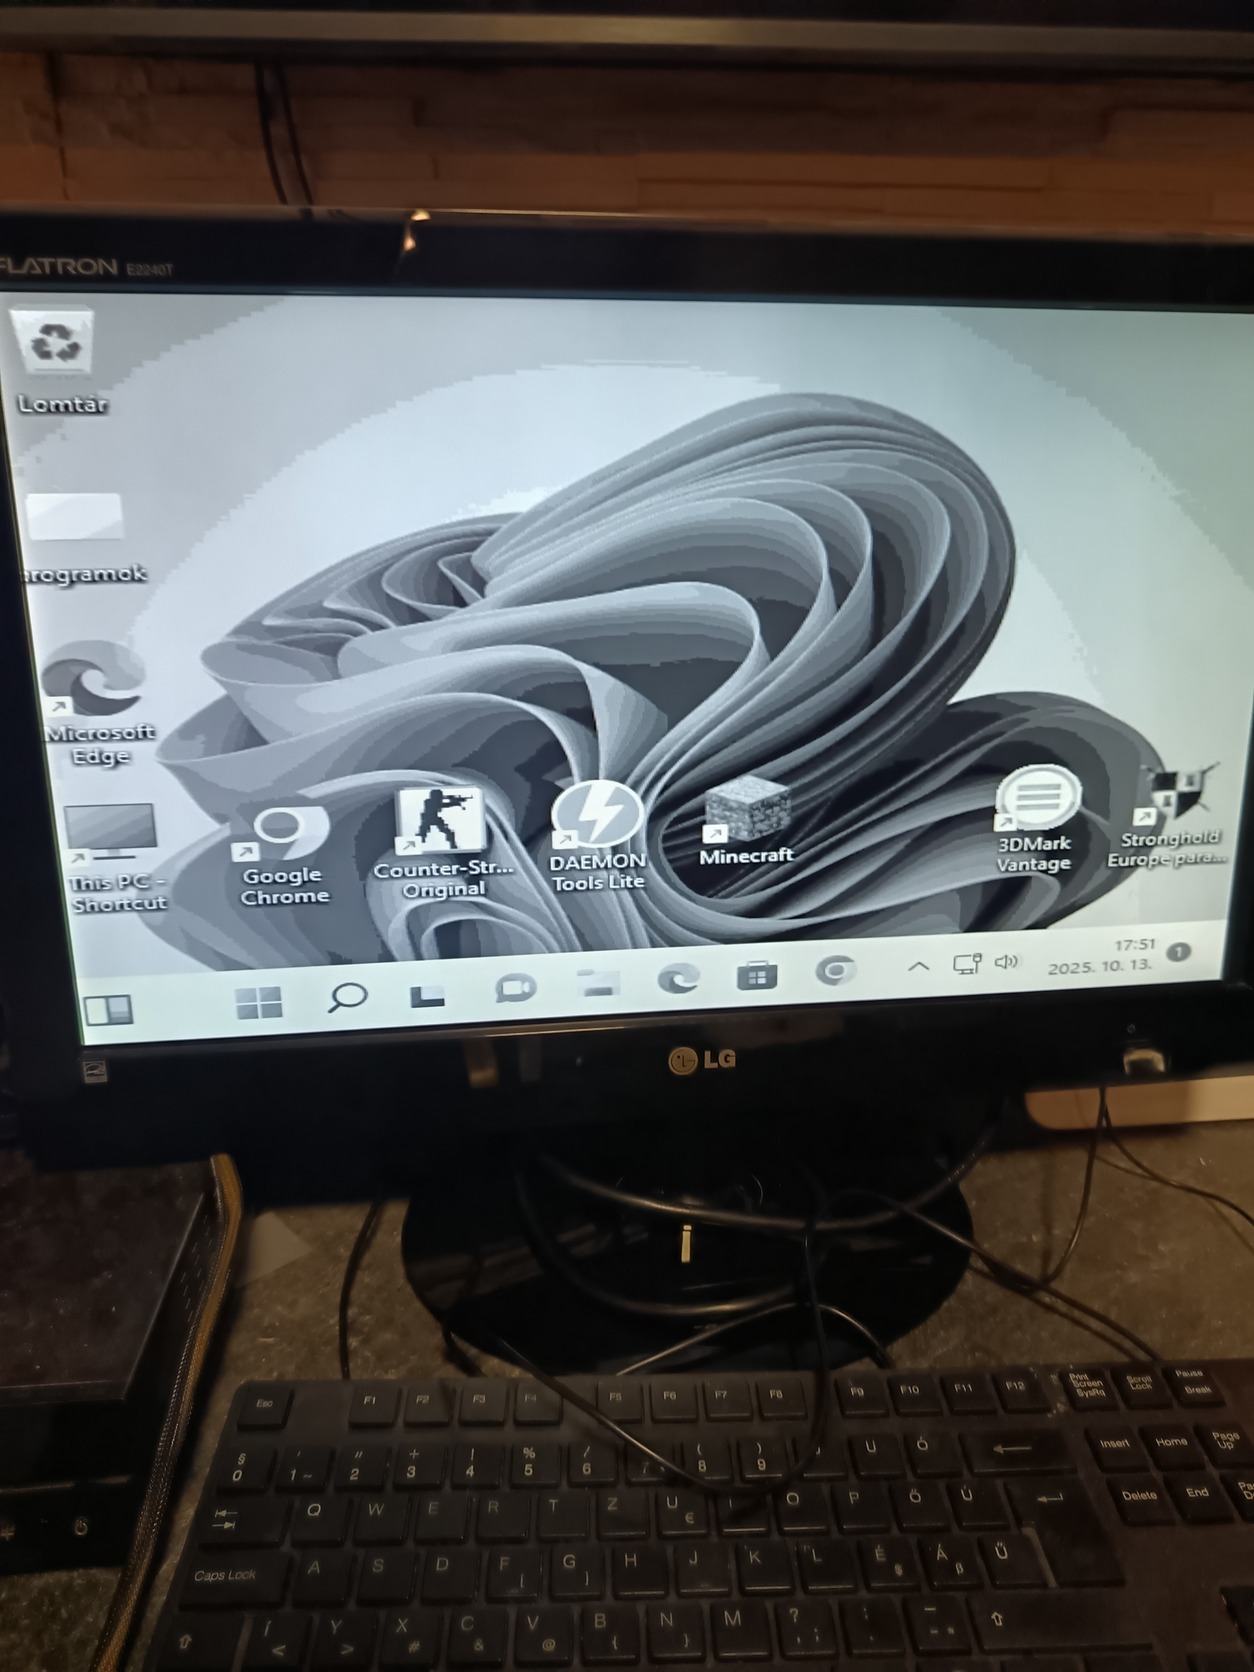Image resolution: width=1254 pixels, height=1672 pixels.
Task: Open the volume speaker tray icon
Action: click(x=1006, y=962)
